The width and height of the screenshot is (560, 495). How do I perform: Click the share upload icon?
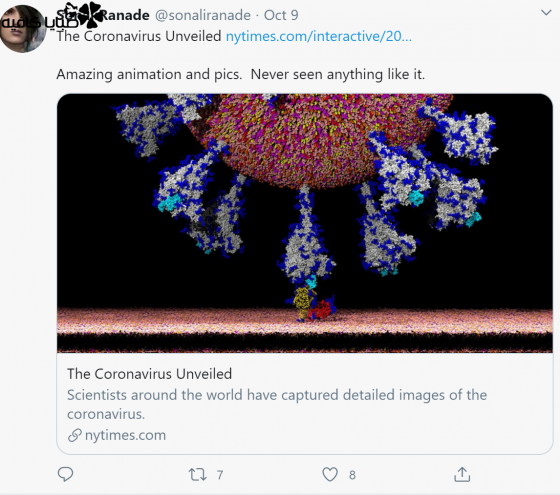[462, 474]
